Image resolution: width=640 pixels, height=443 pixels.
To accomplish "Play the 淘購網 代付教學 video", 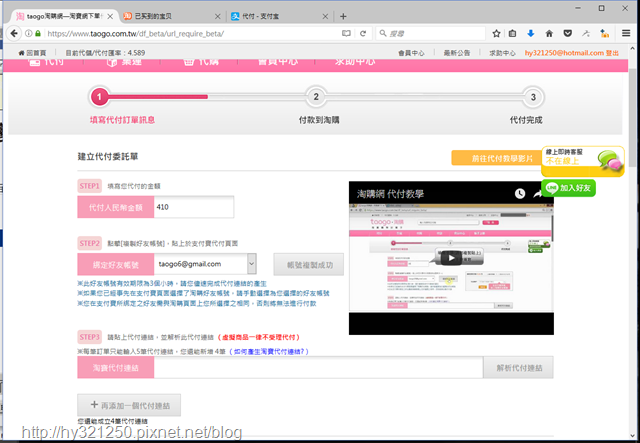I will [451, 258].
